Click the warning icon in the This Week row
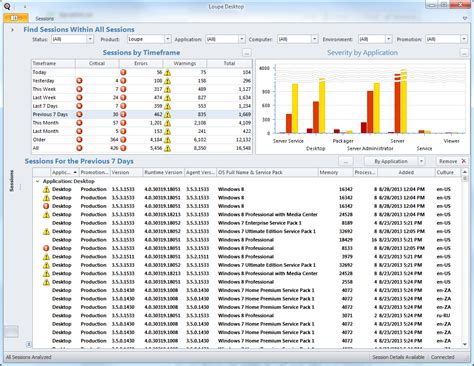 point(167,89)
